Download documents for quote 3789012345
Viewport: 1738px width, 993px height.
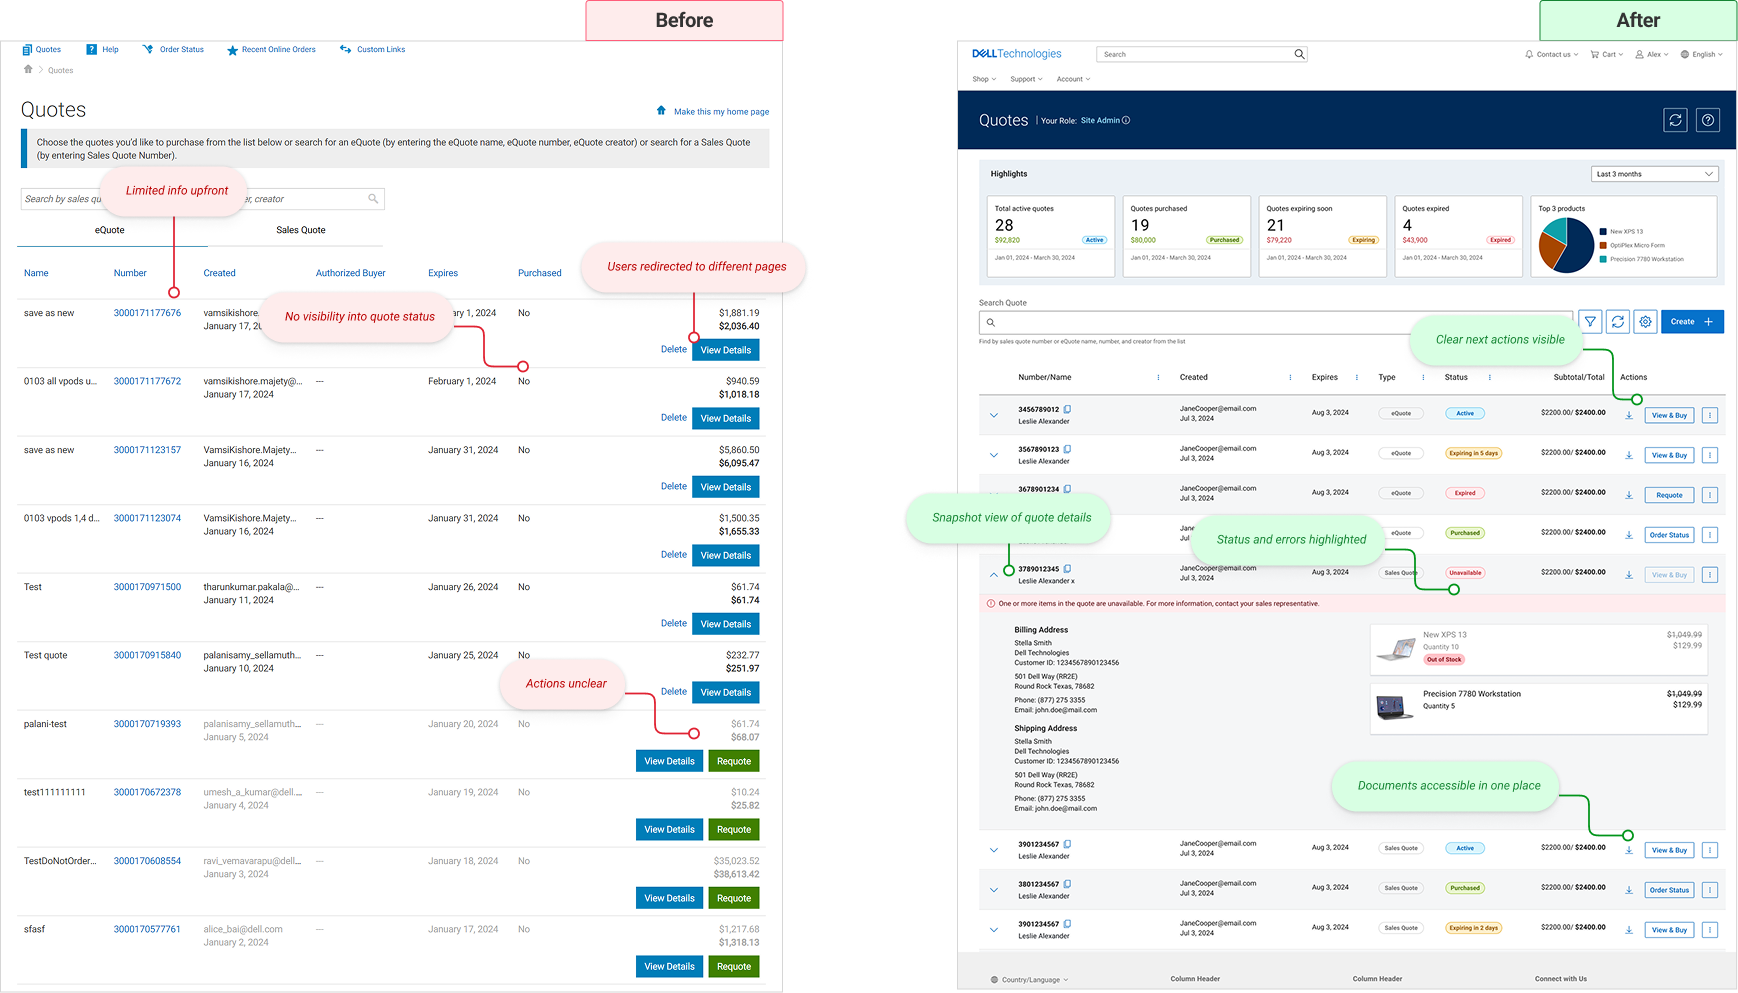point(1629,575)
